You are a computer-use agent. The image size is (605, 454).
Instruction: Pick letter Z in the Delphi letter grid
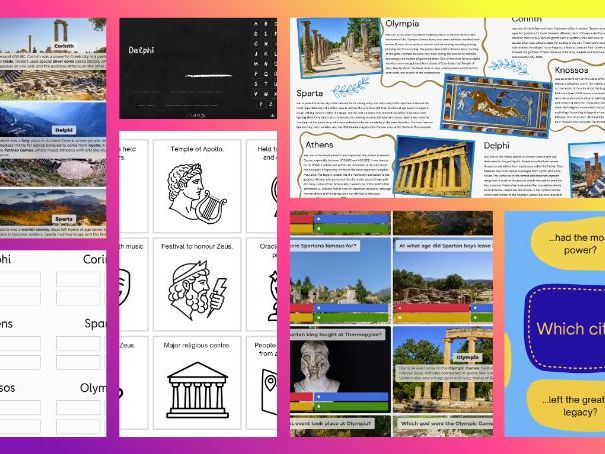(271, 104)
